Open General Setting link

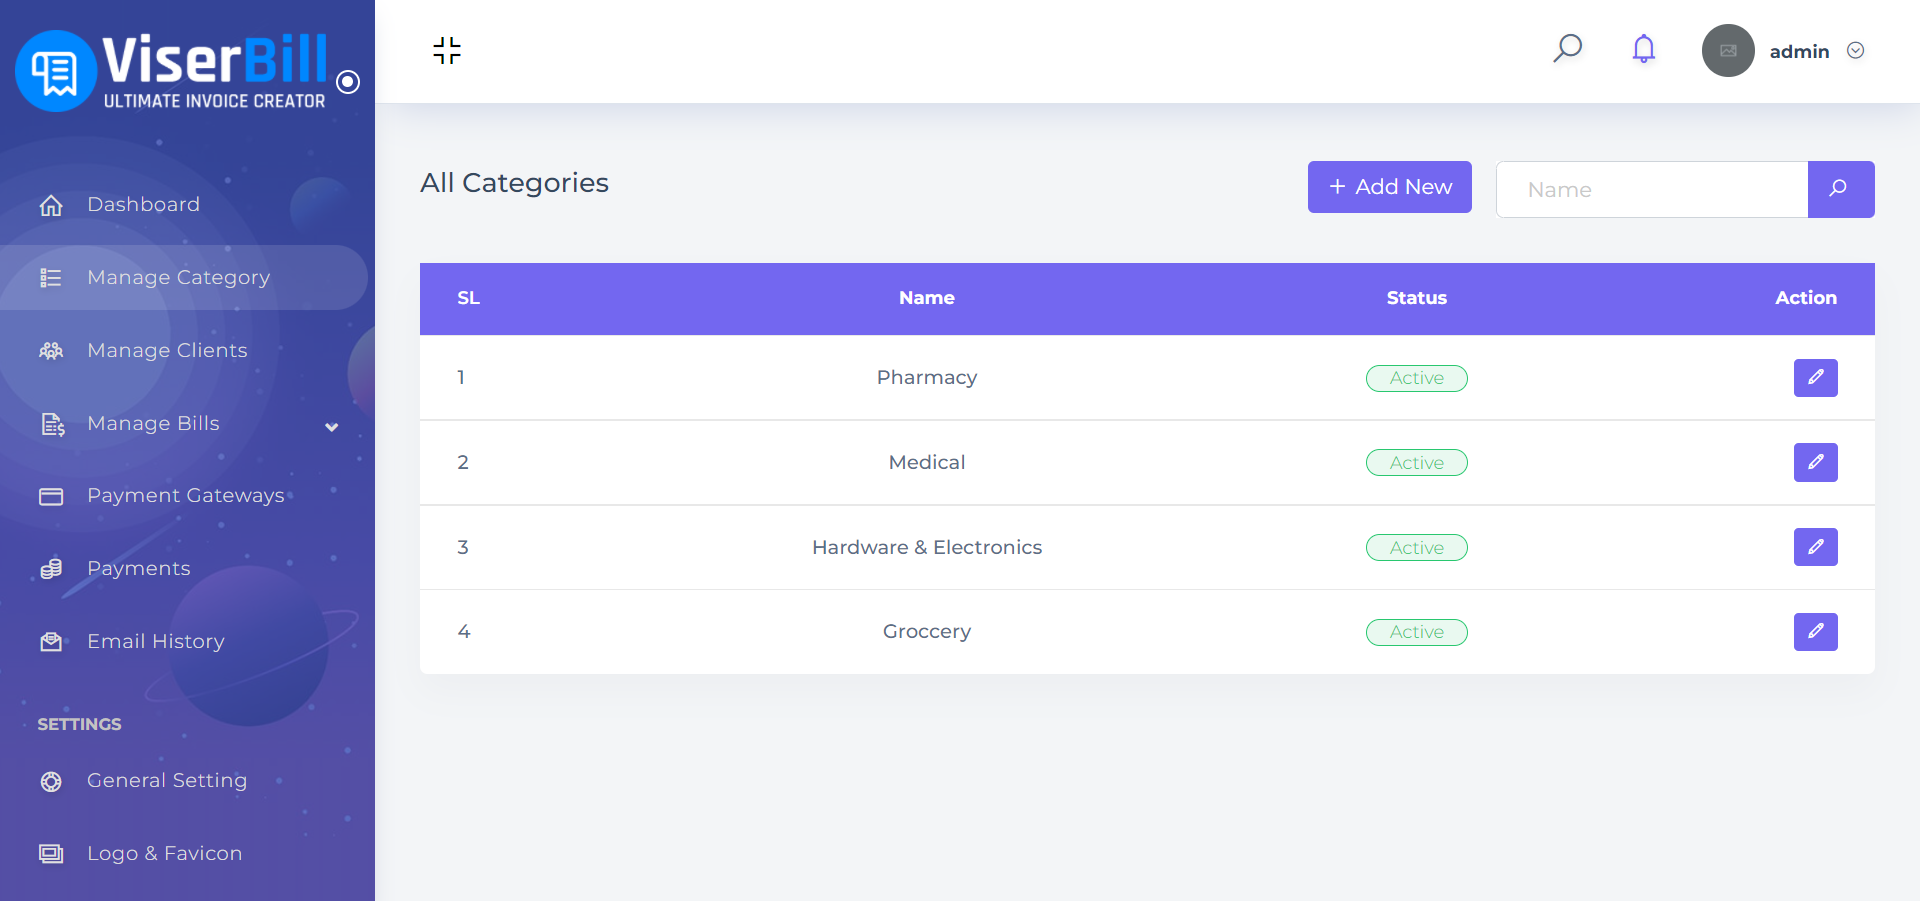(166, 781)
